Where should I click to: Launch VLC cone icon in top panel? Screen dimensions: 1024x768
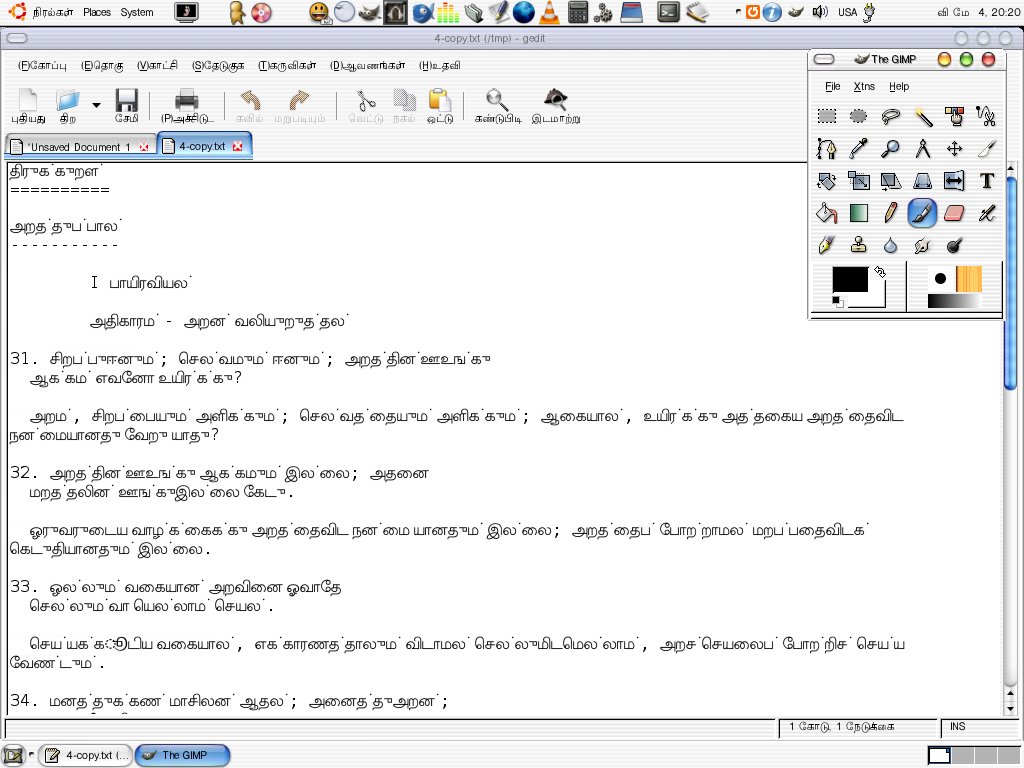(549, 12)
